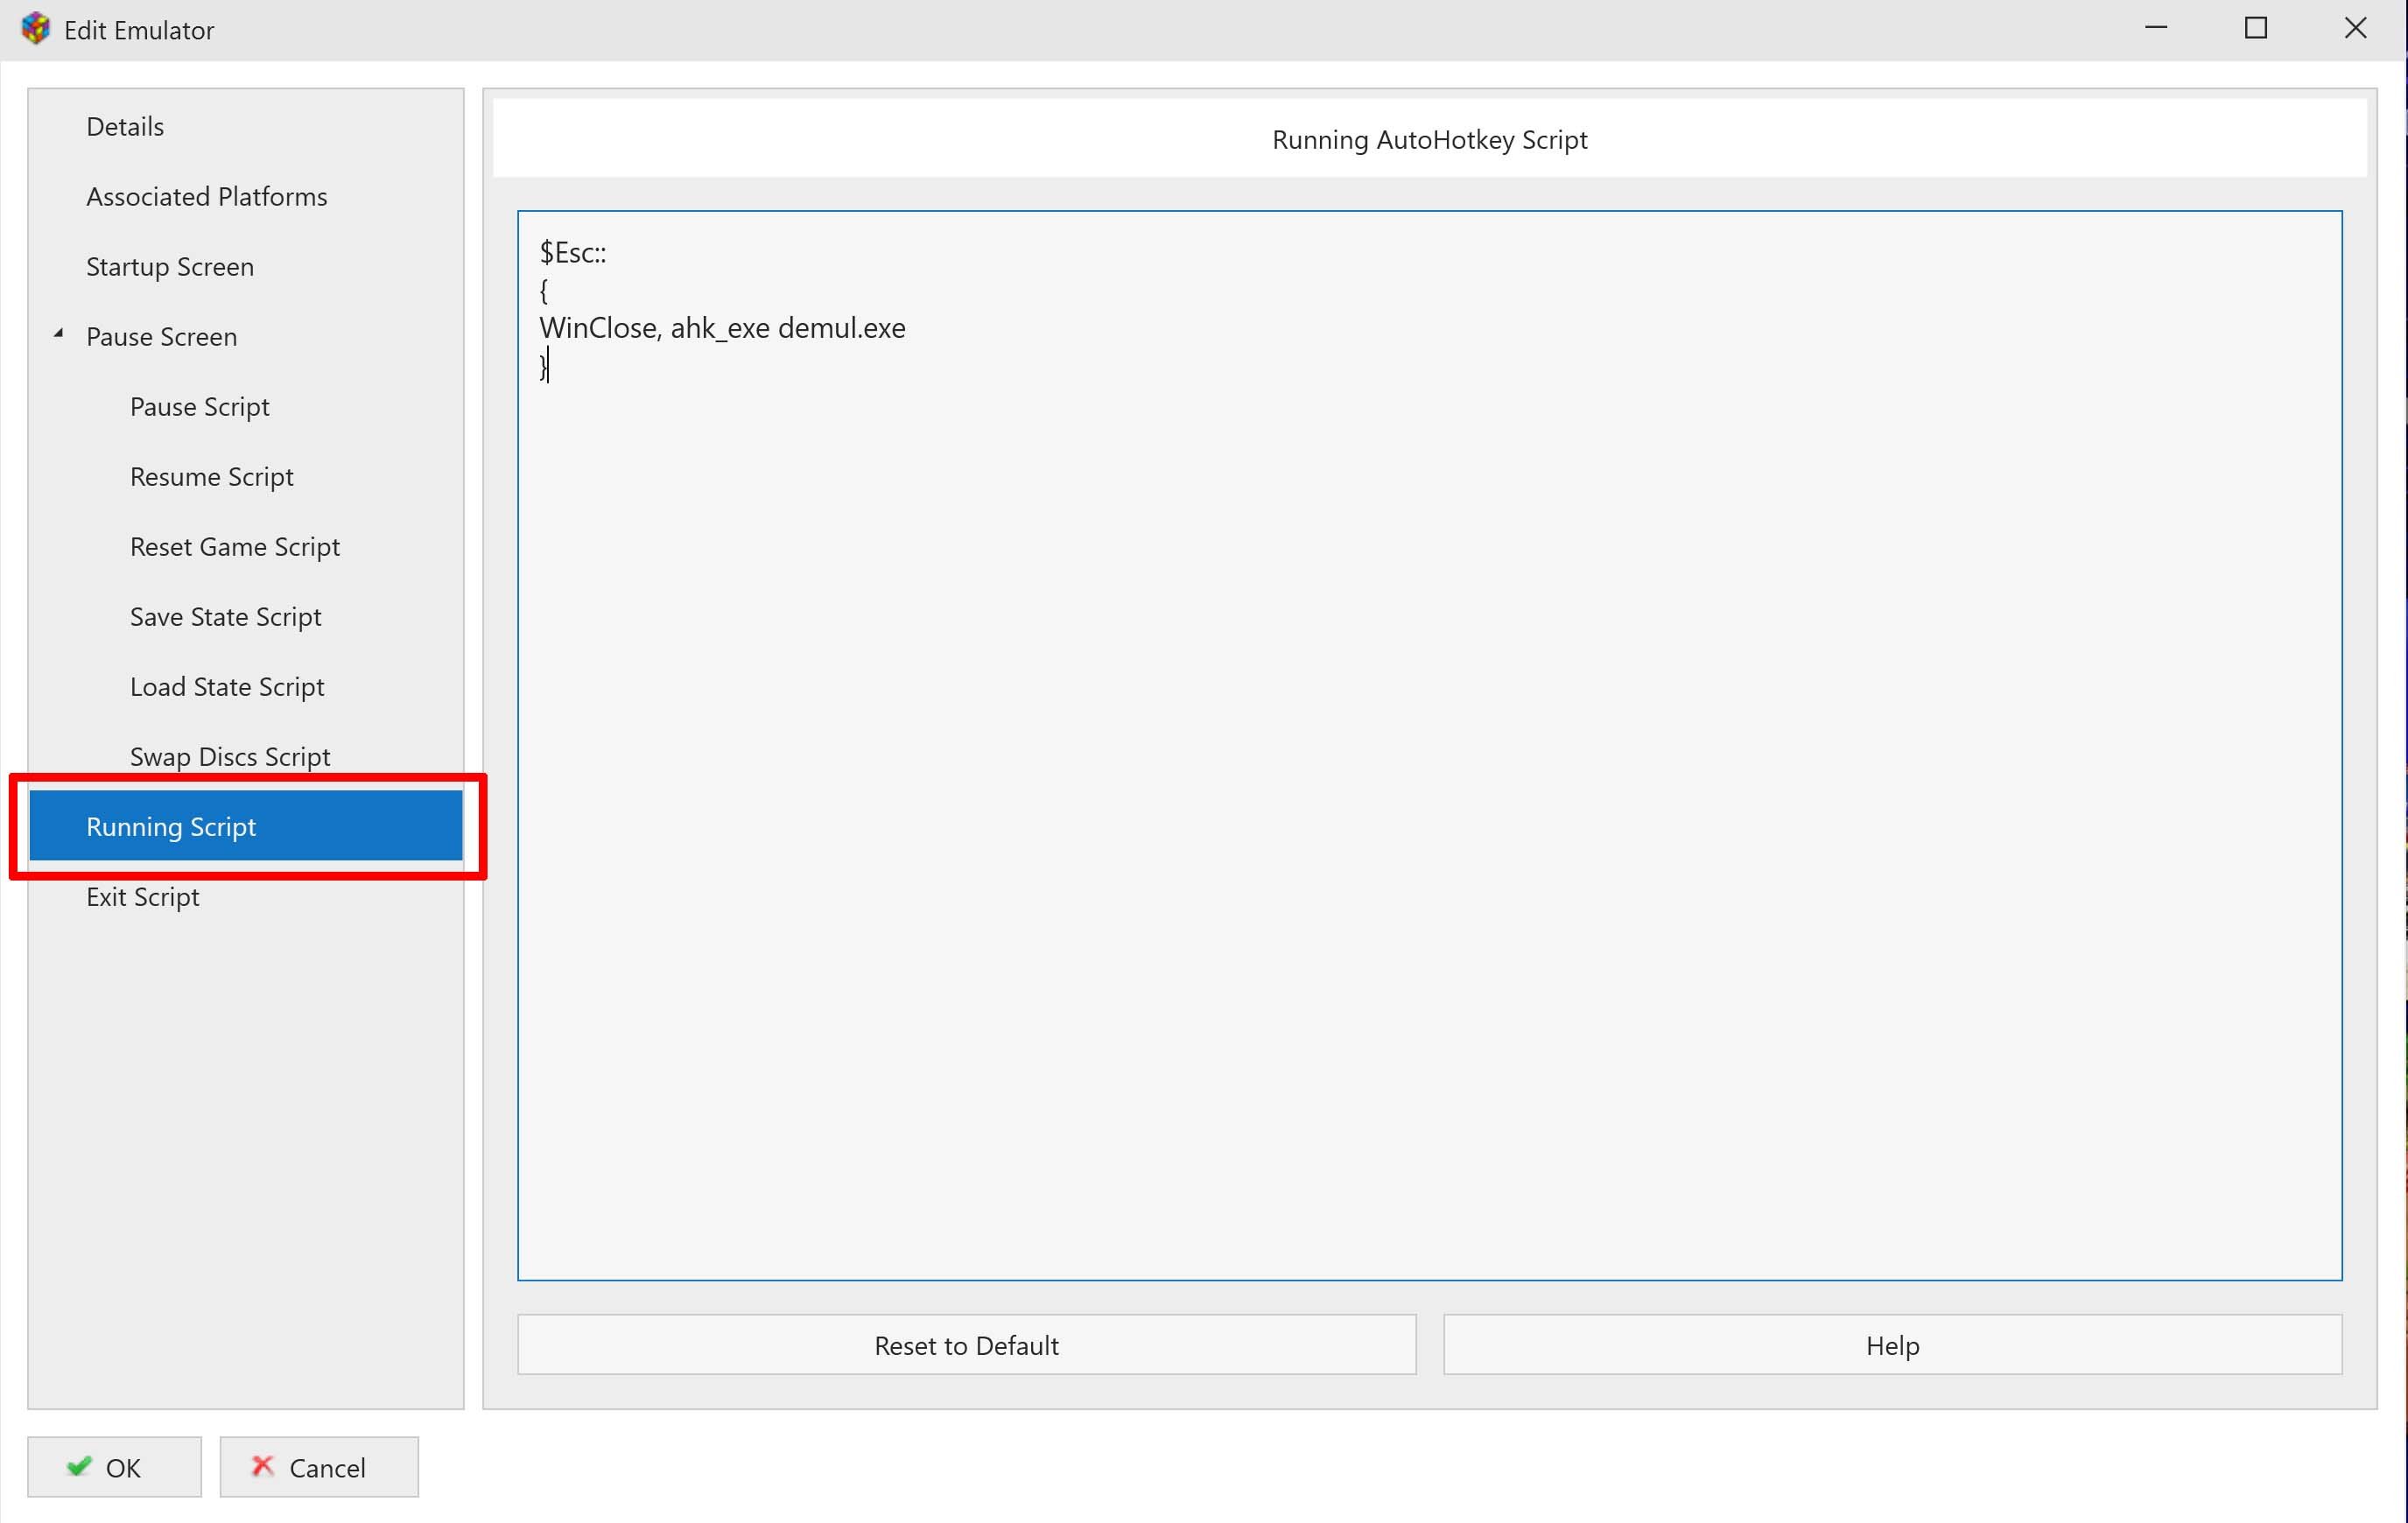The height and width of the screenshot is (1523, 2408).
Task: Click inside the AutoHotkey script editor
Action: click(1429, 745)
